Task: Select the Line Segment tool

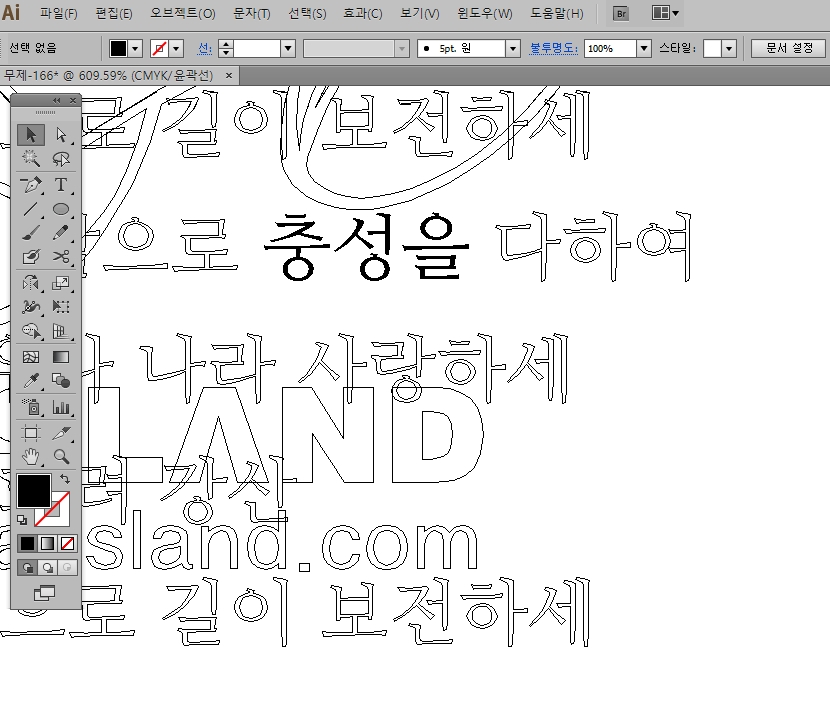Action: 31,209
